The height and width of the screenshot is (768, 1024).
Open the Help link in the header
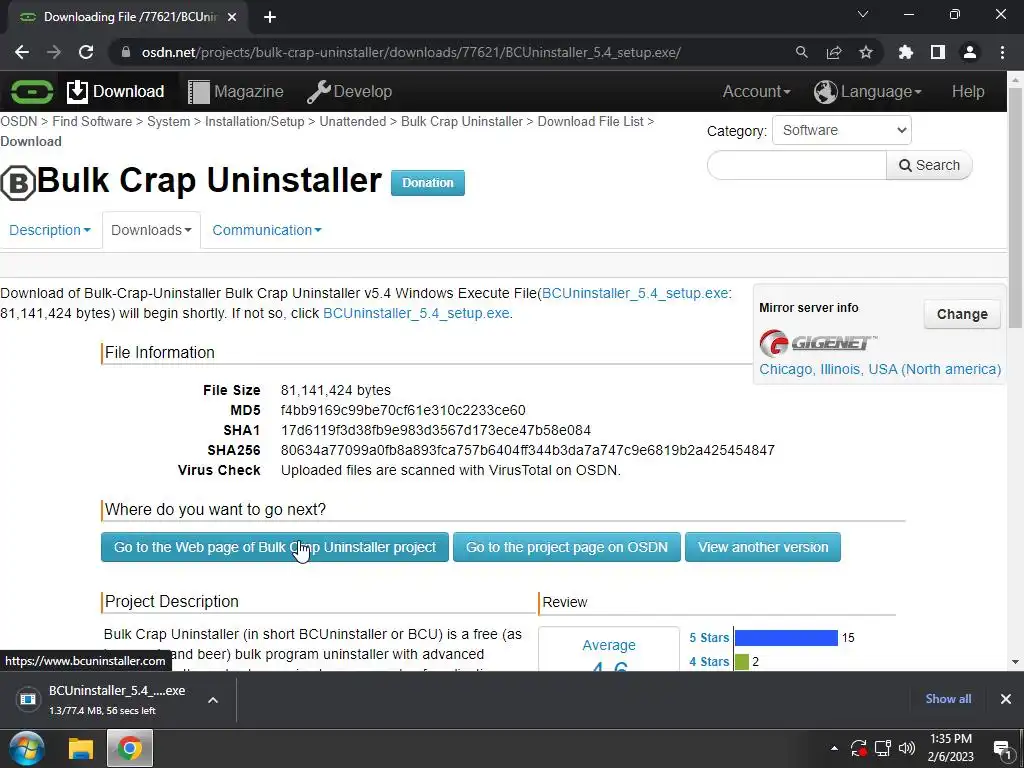coord(968,91)
